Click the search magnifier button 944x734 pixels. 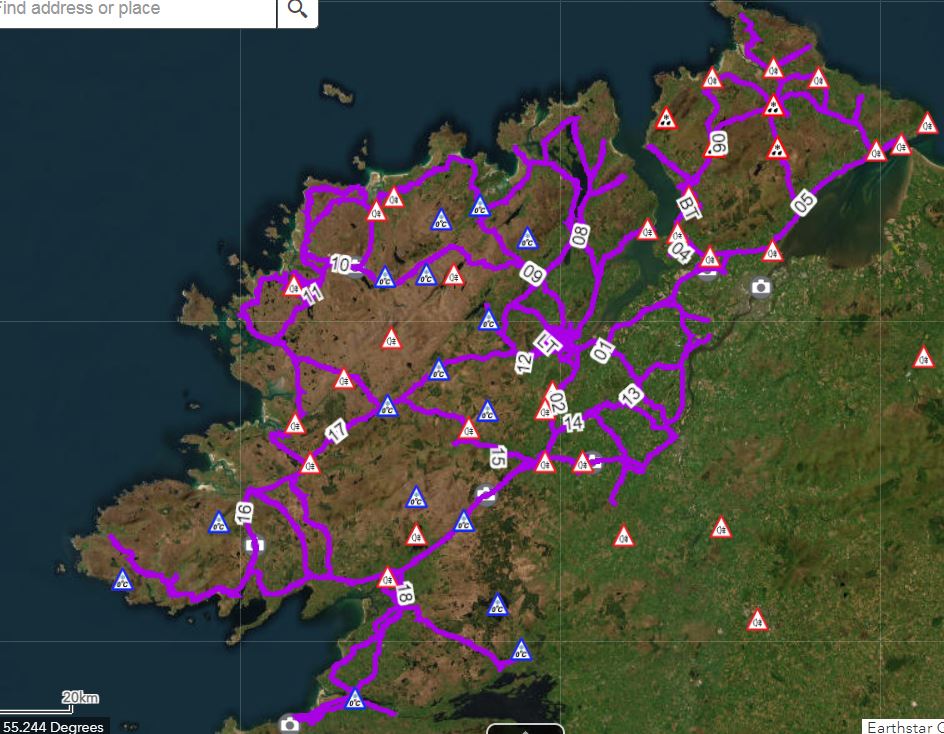pos(297,11)
